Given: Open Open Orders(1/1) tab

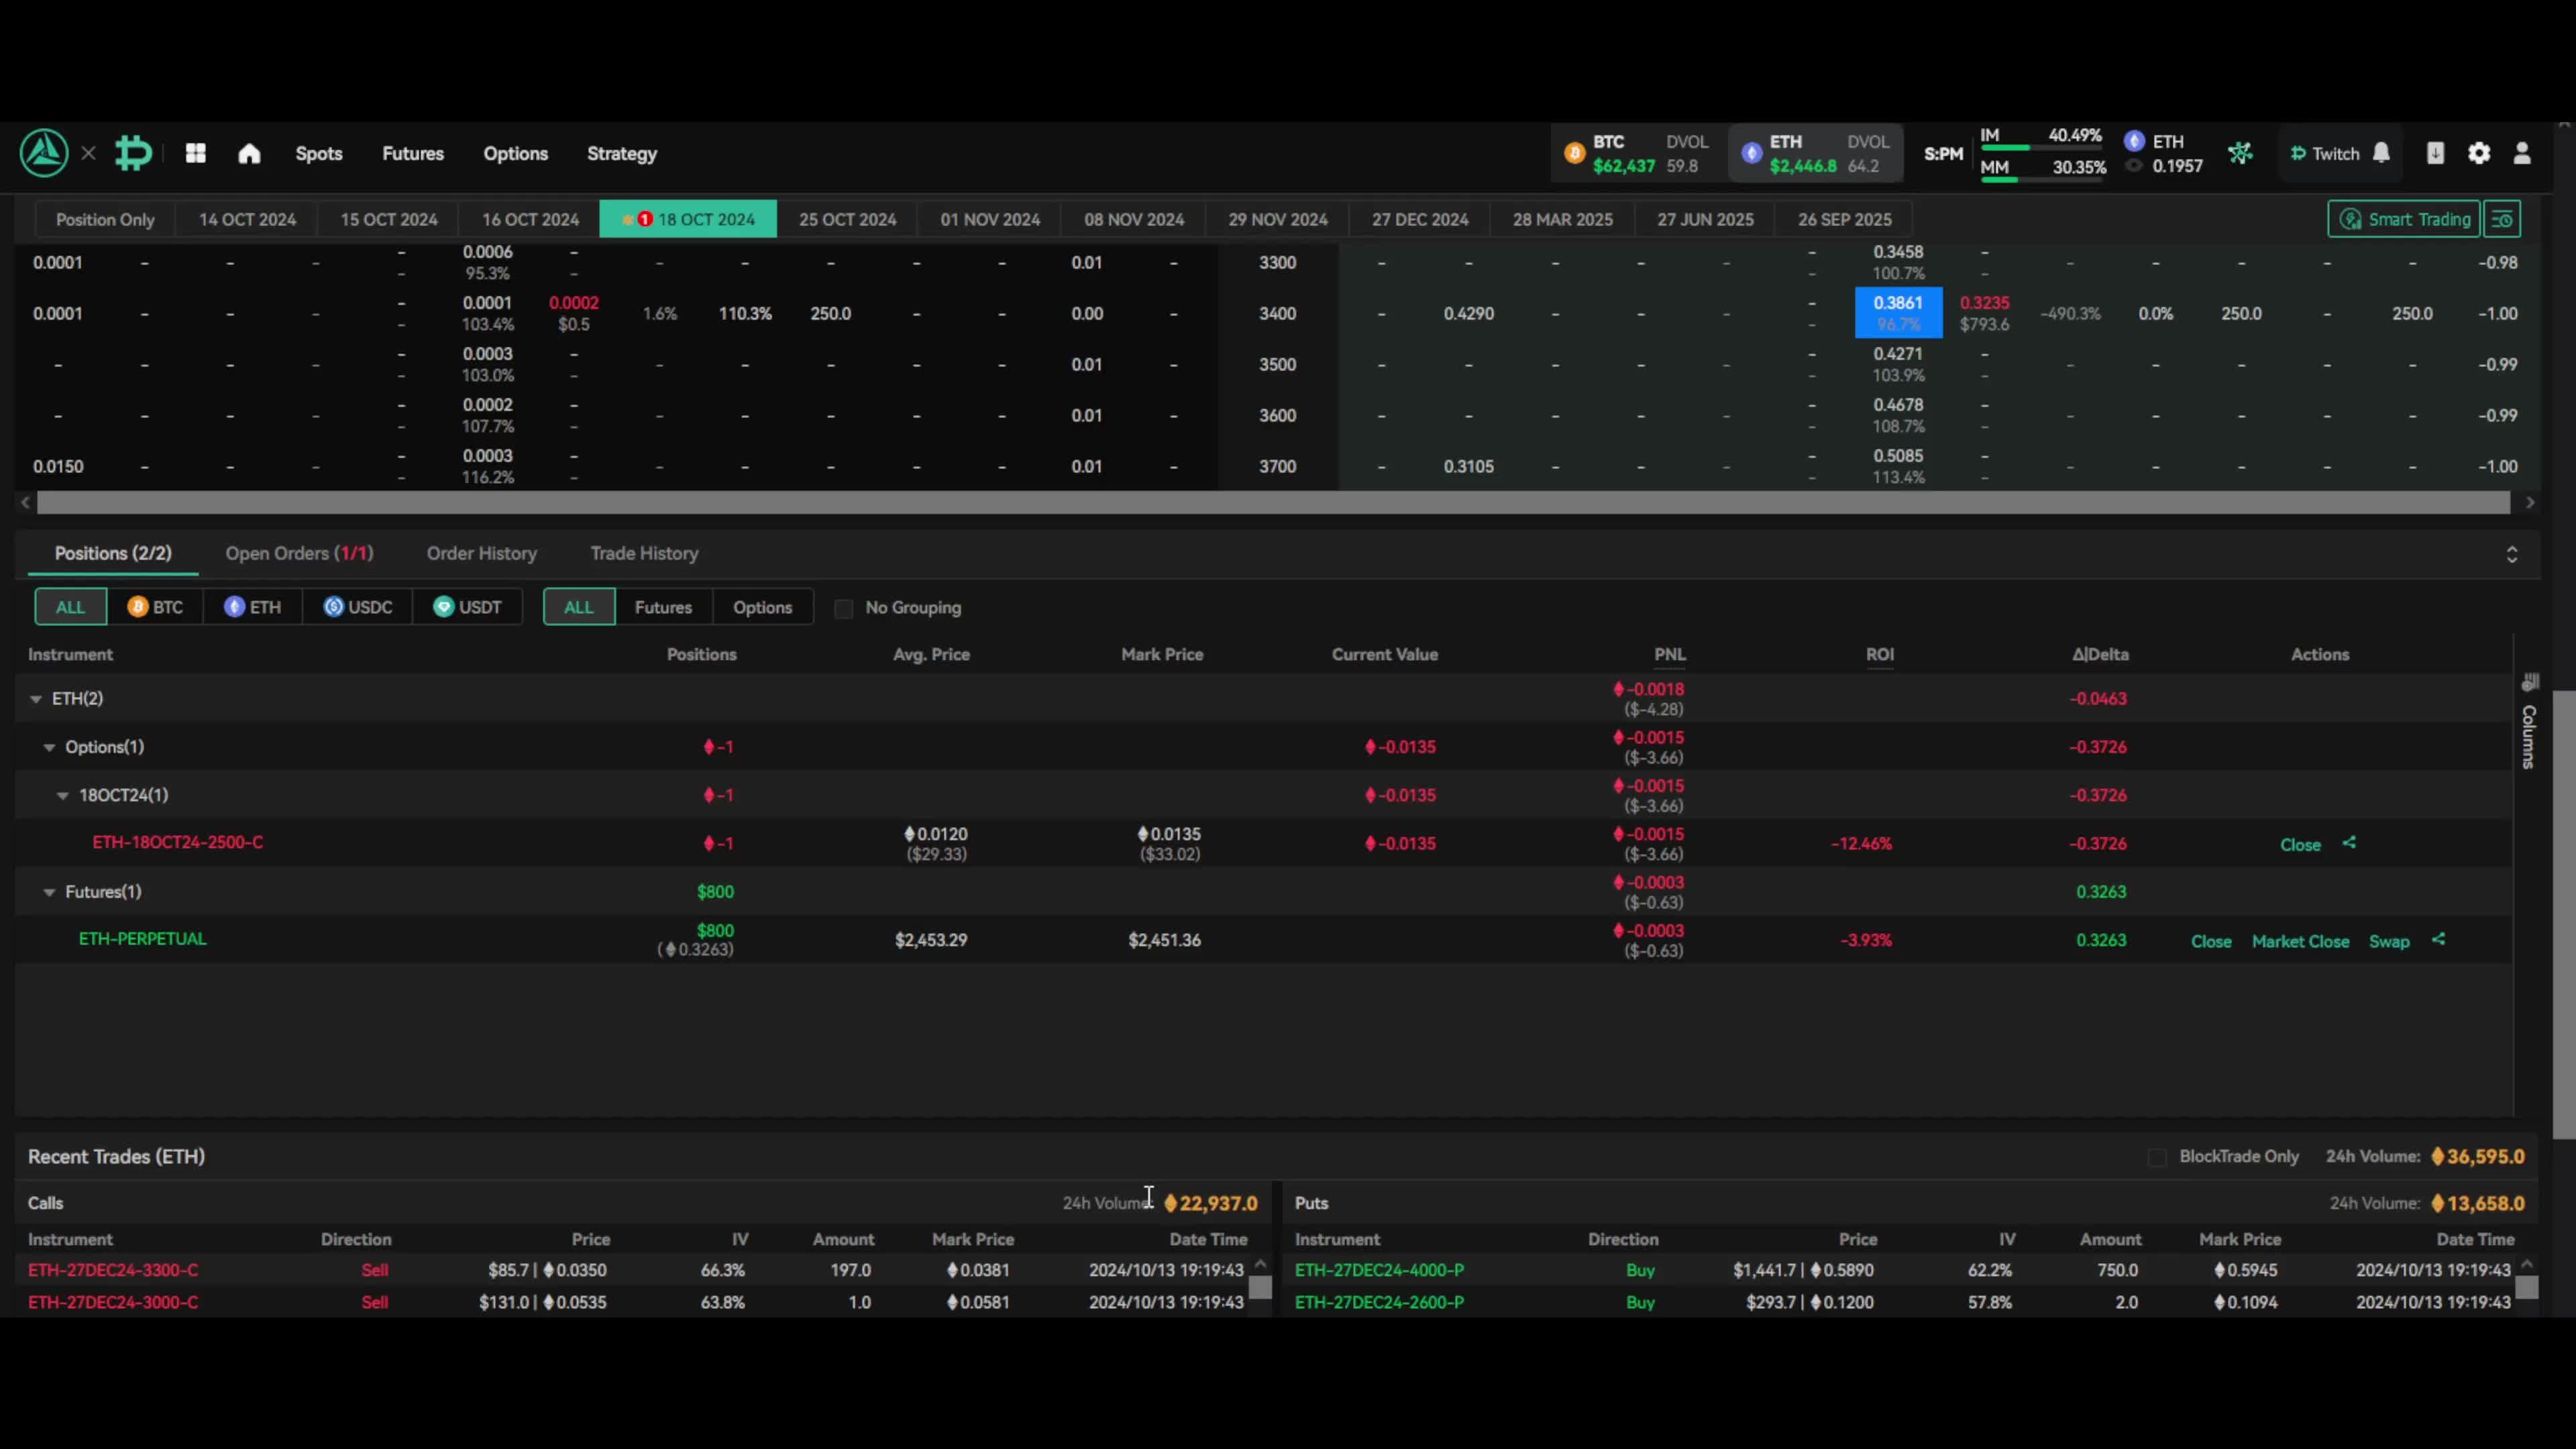Looking at the screenshot, I should click(299, 552).
